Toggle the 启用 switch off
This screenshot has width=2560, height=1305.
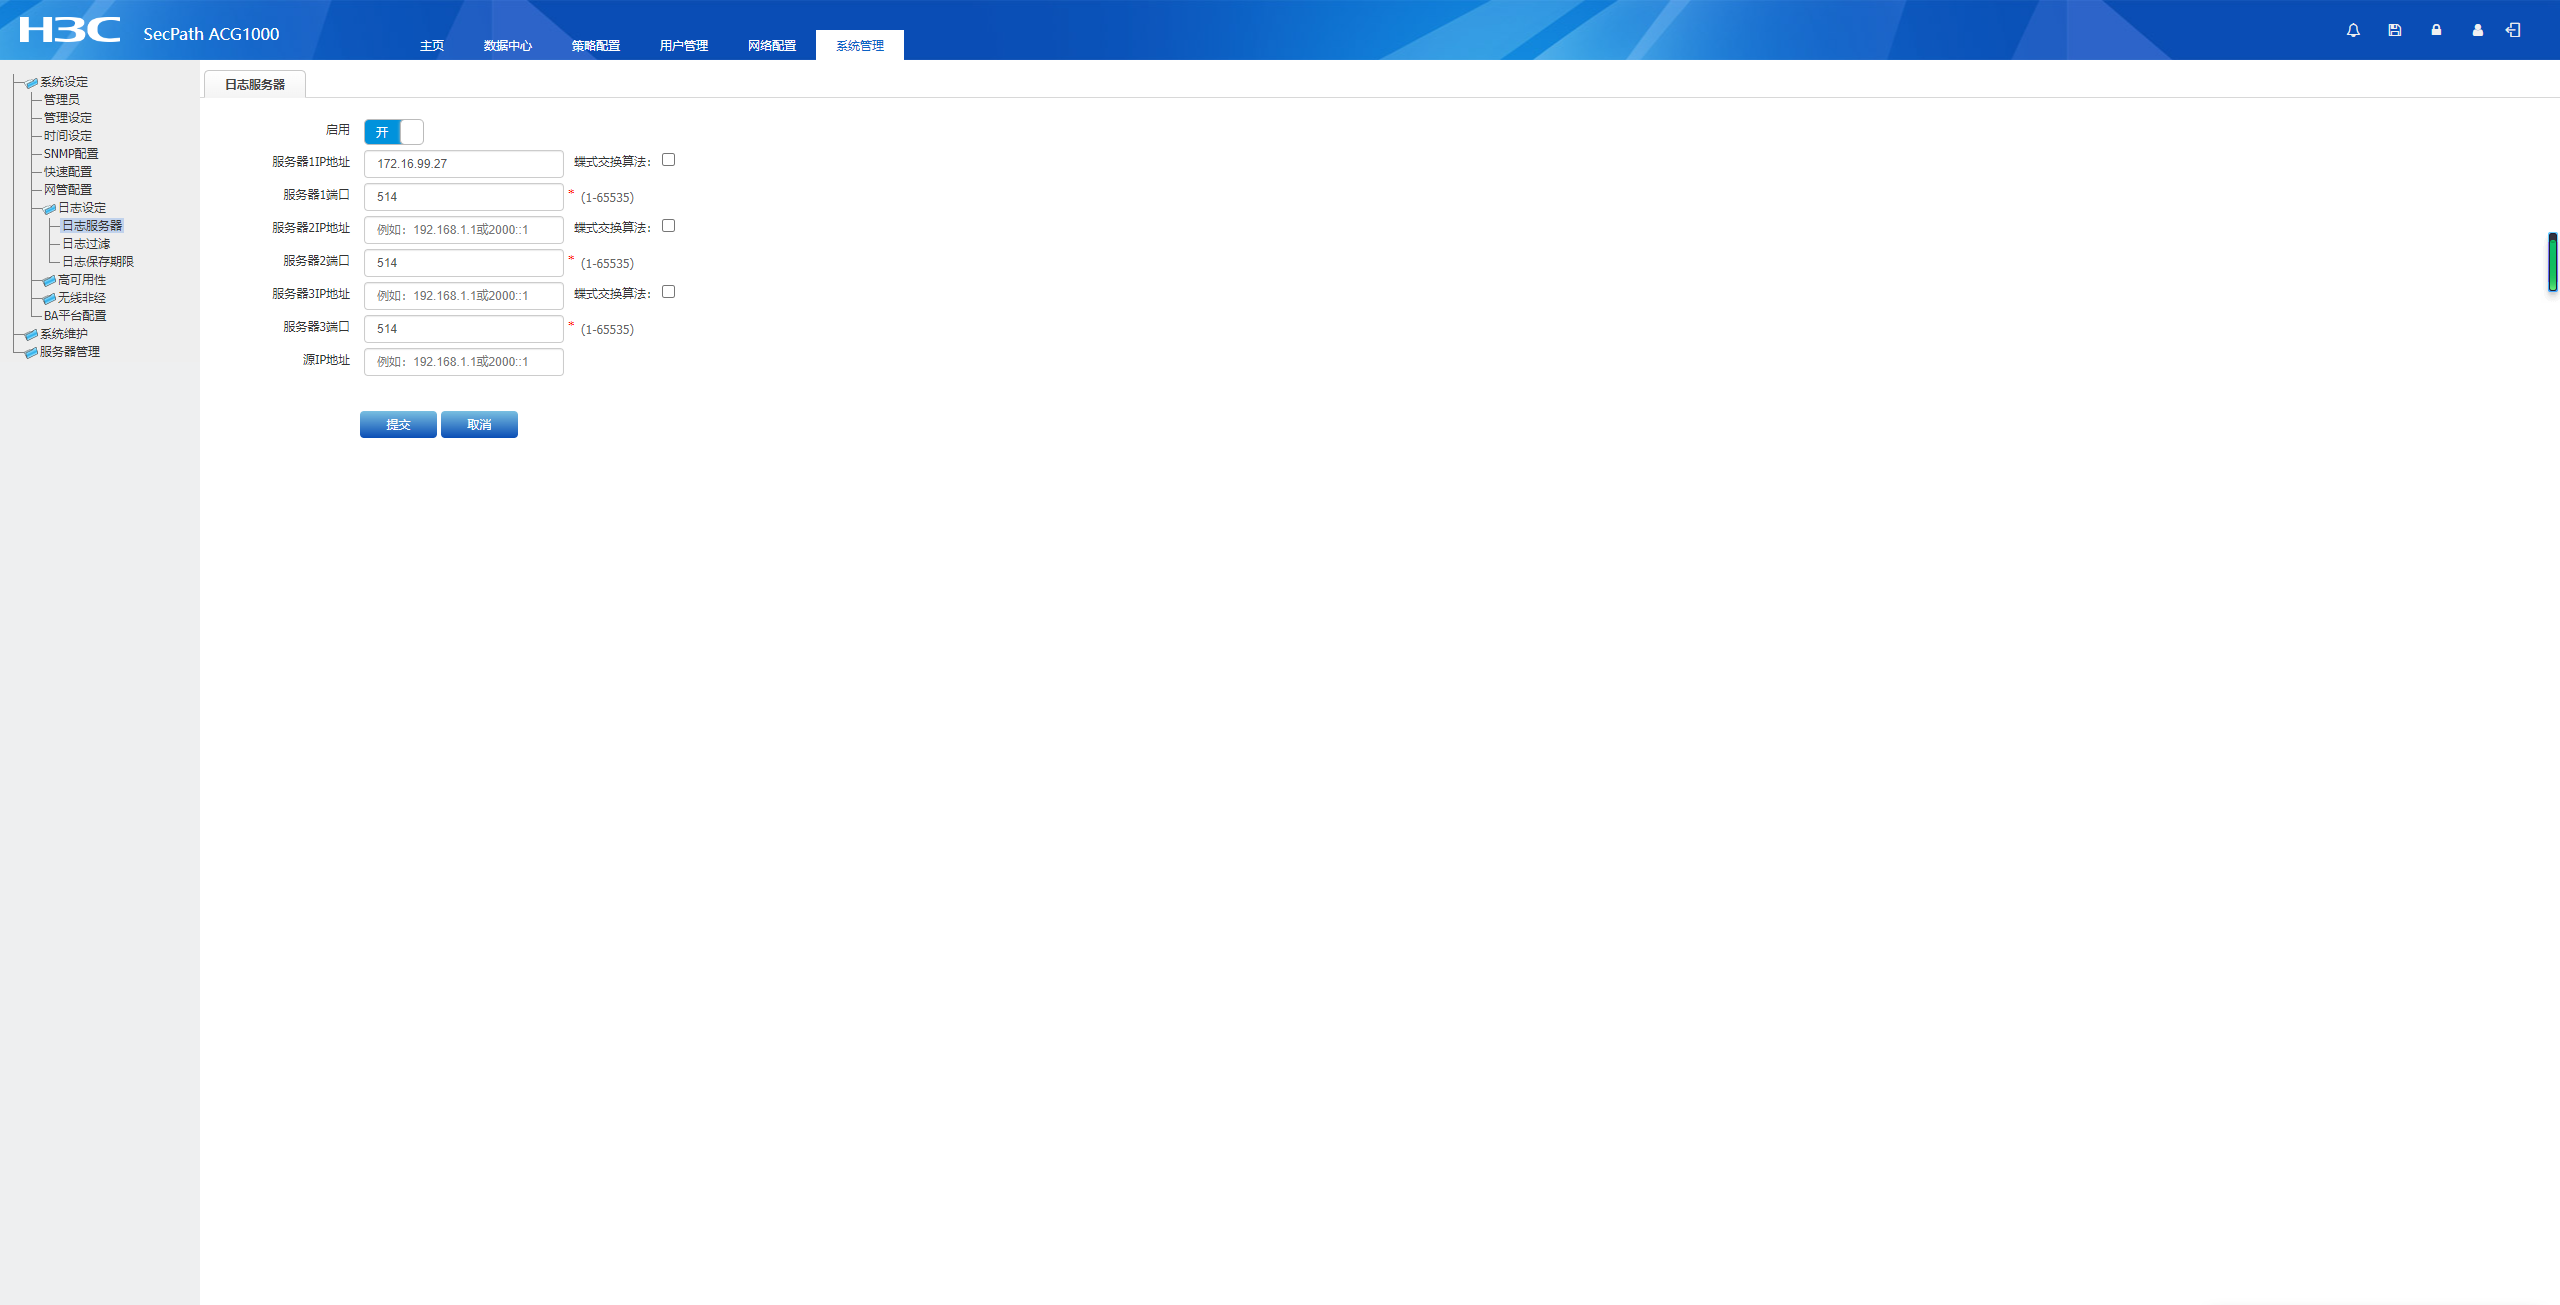pos(394,132)
